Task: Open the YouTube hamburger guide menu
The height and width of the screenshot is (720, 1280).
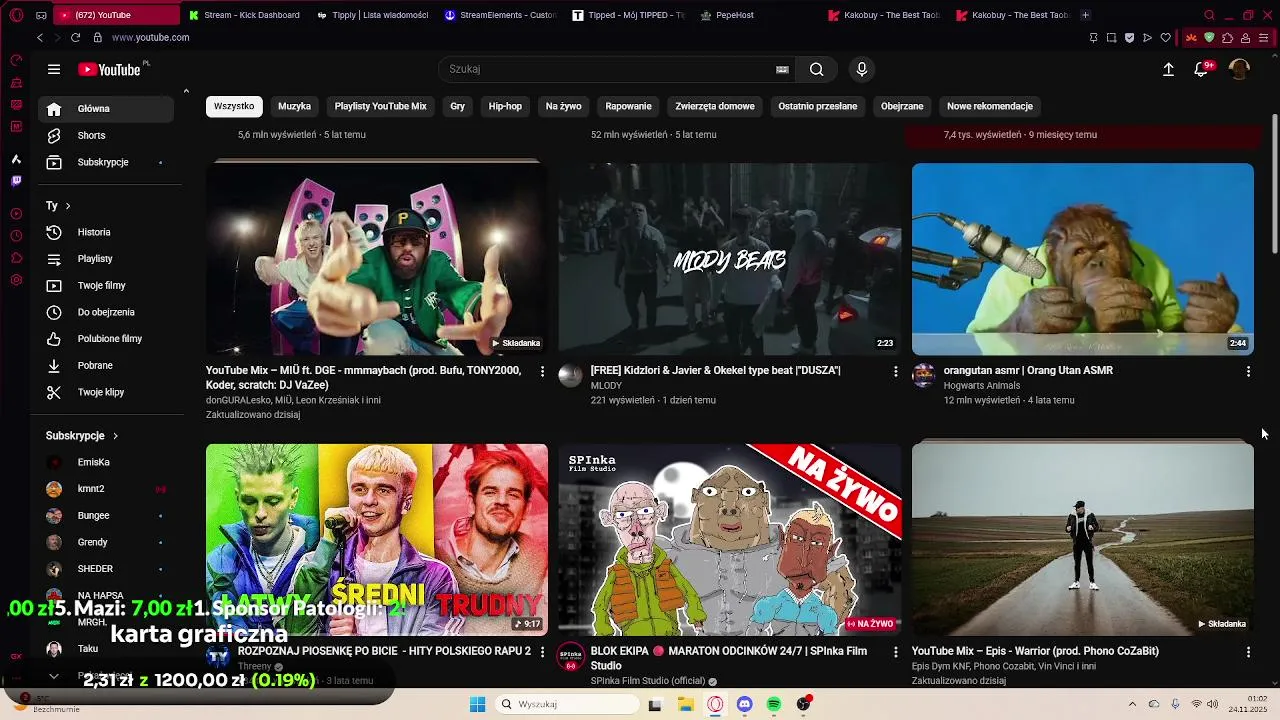Action: tap(54, 69)
